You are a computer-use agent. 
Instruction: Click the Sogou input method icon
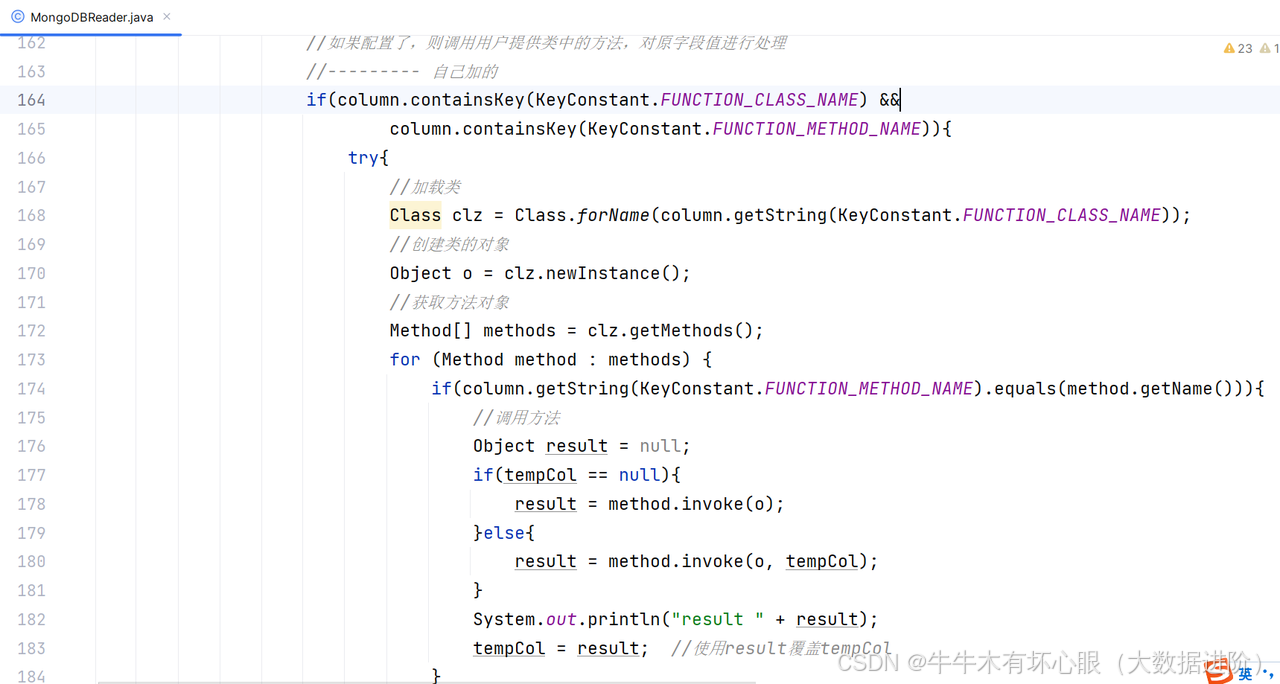[x=1219, y=673]
